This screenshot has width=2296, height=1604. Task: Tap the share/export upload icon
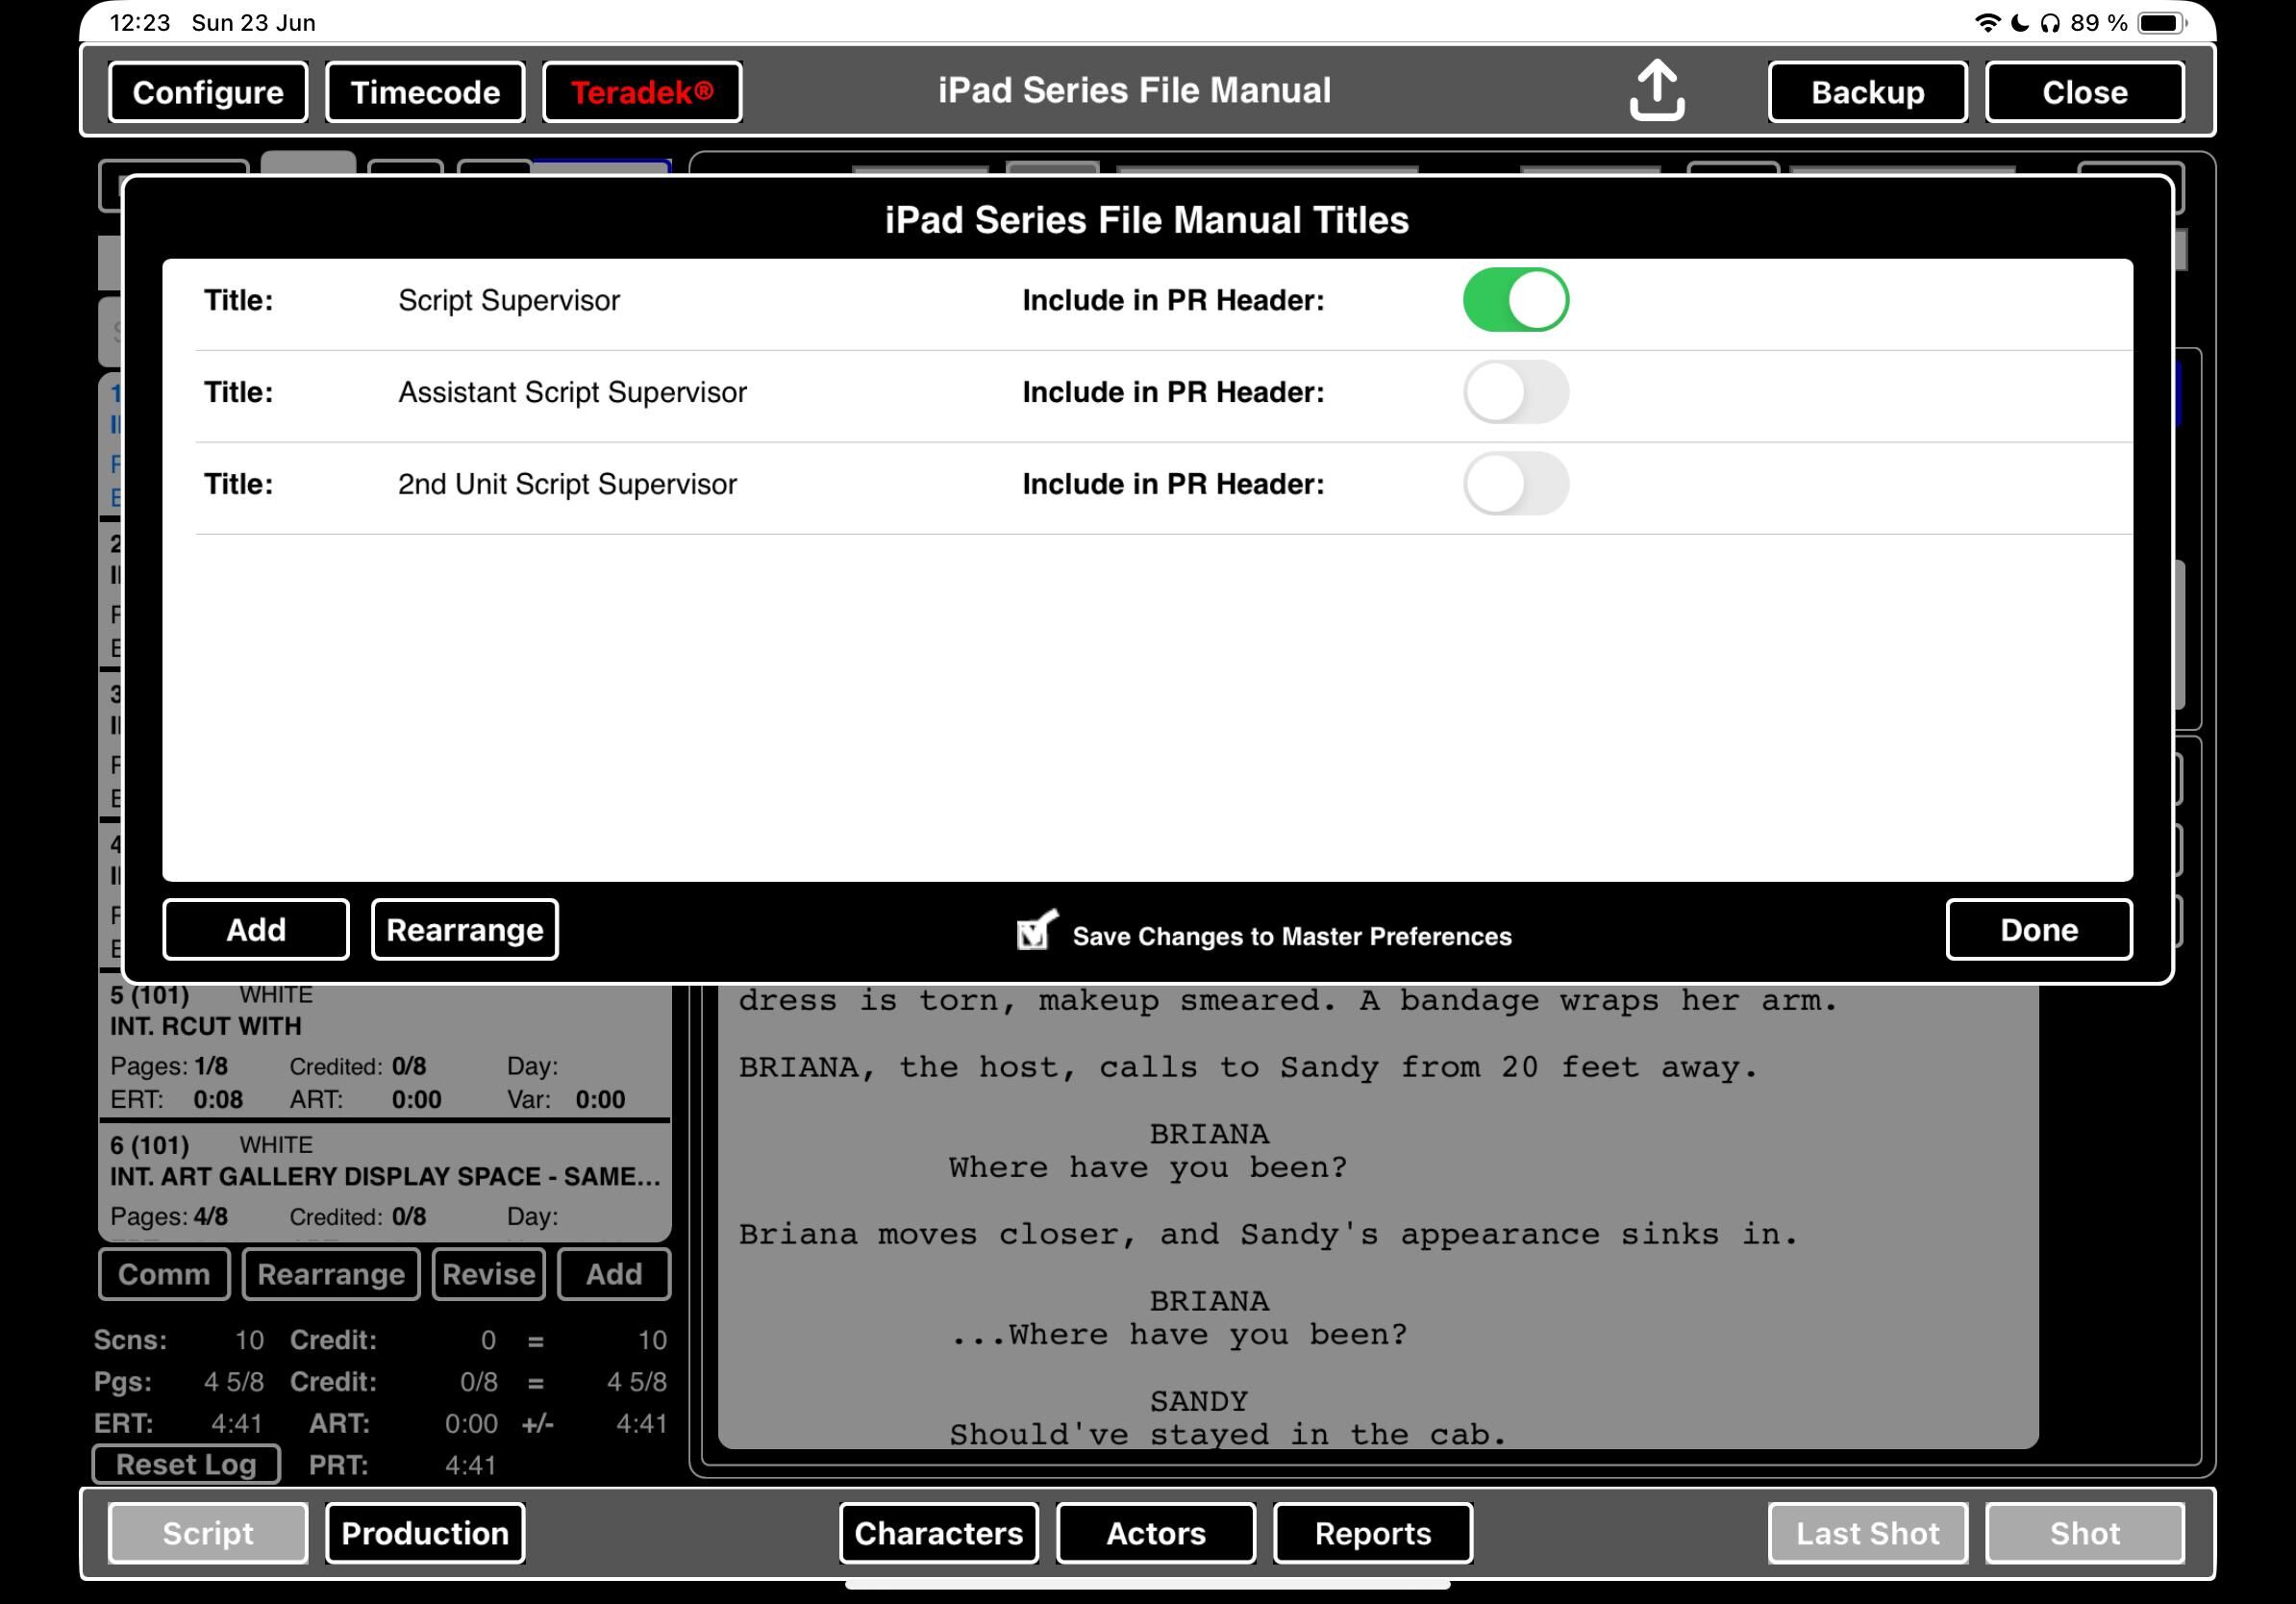(1656, 91)
